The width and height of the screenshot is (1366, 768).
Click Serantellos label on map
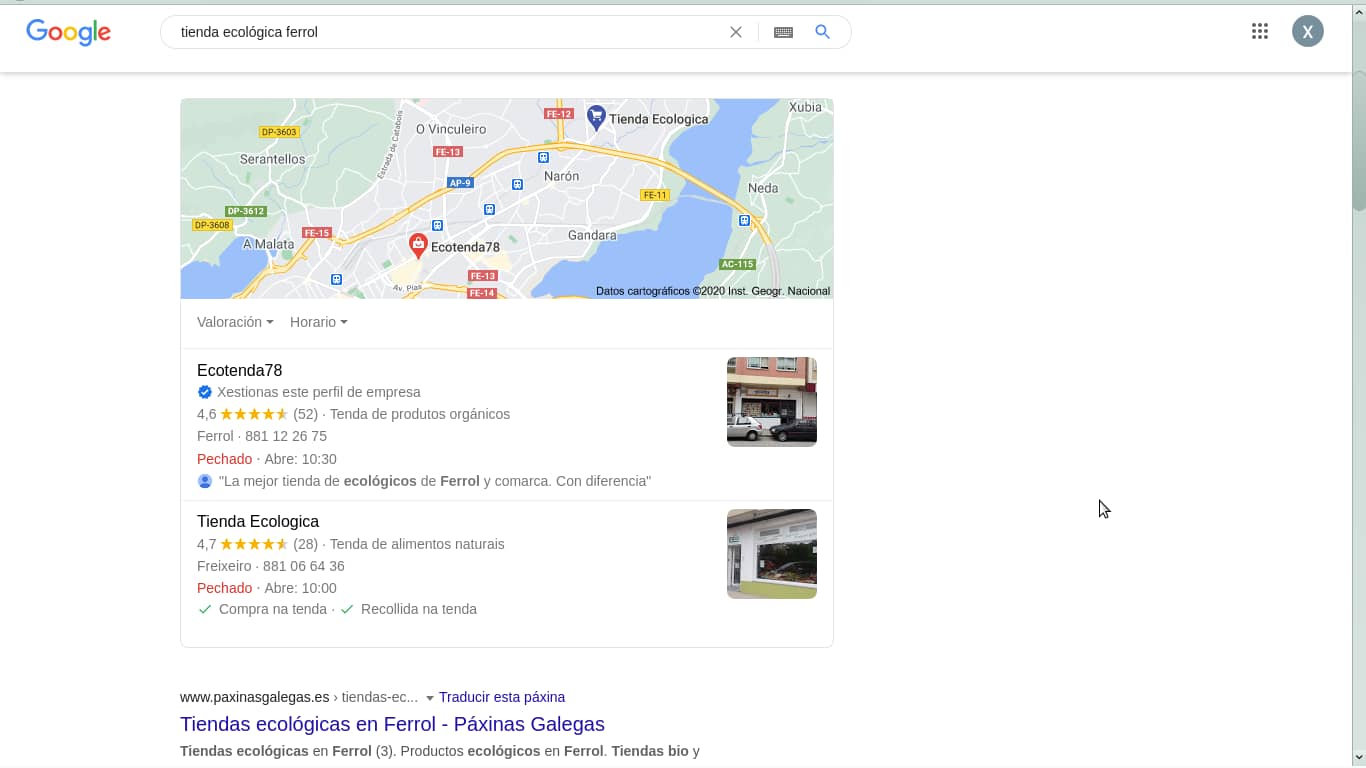click(273, 159)
